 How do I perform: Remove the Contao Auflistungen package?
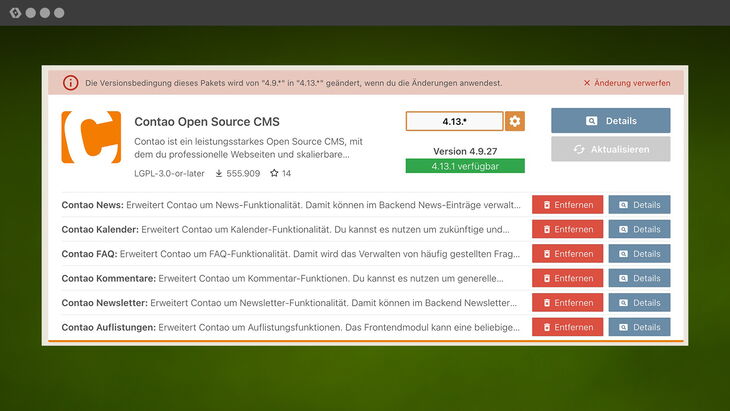(567, 327)
